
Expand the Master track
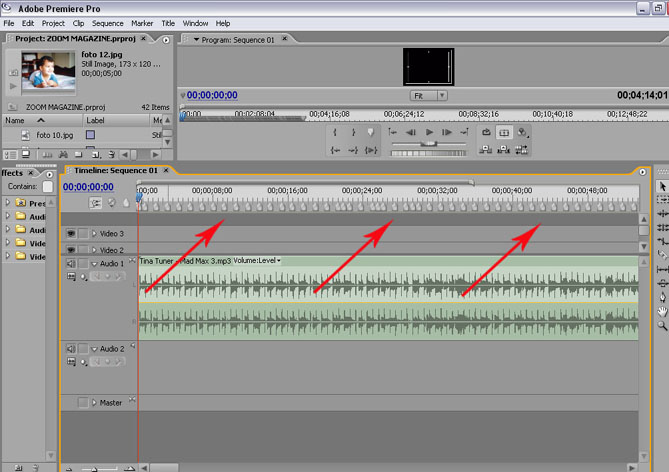95,403
